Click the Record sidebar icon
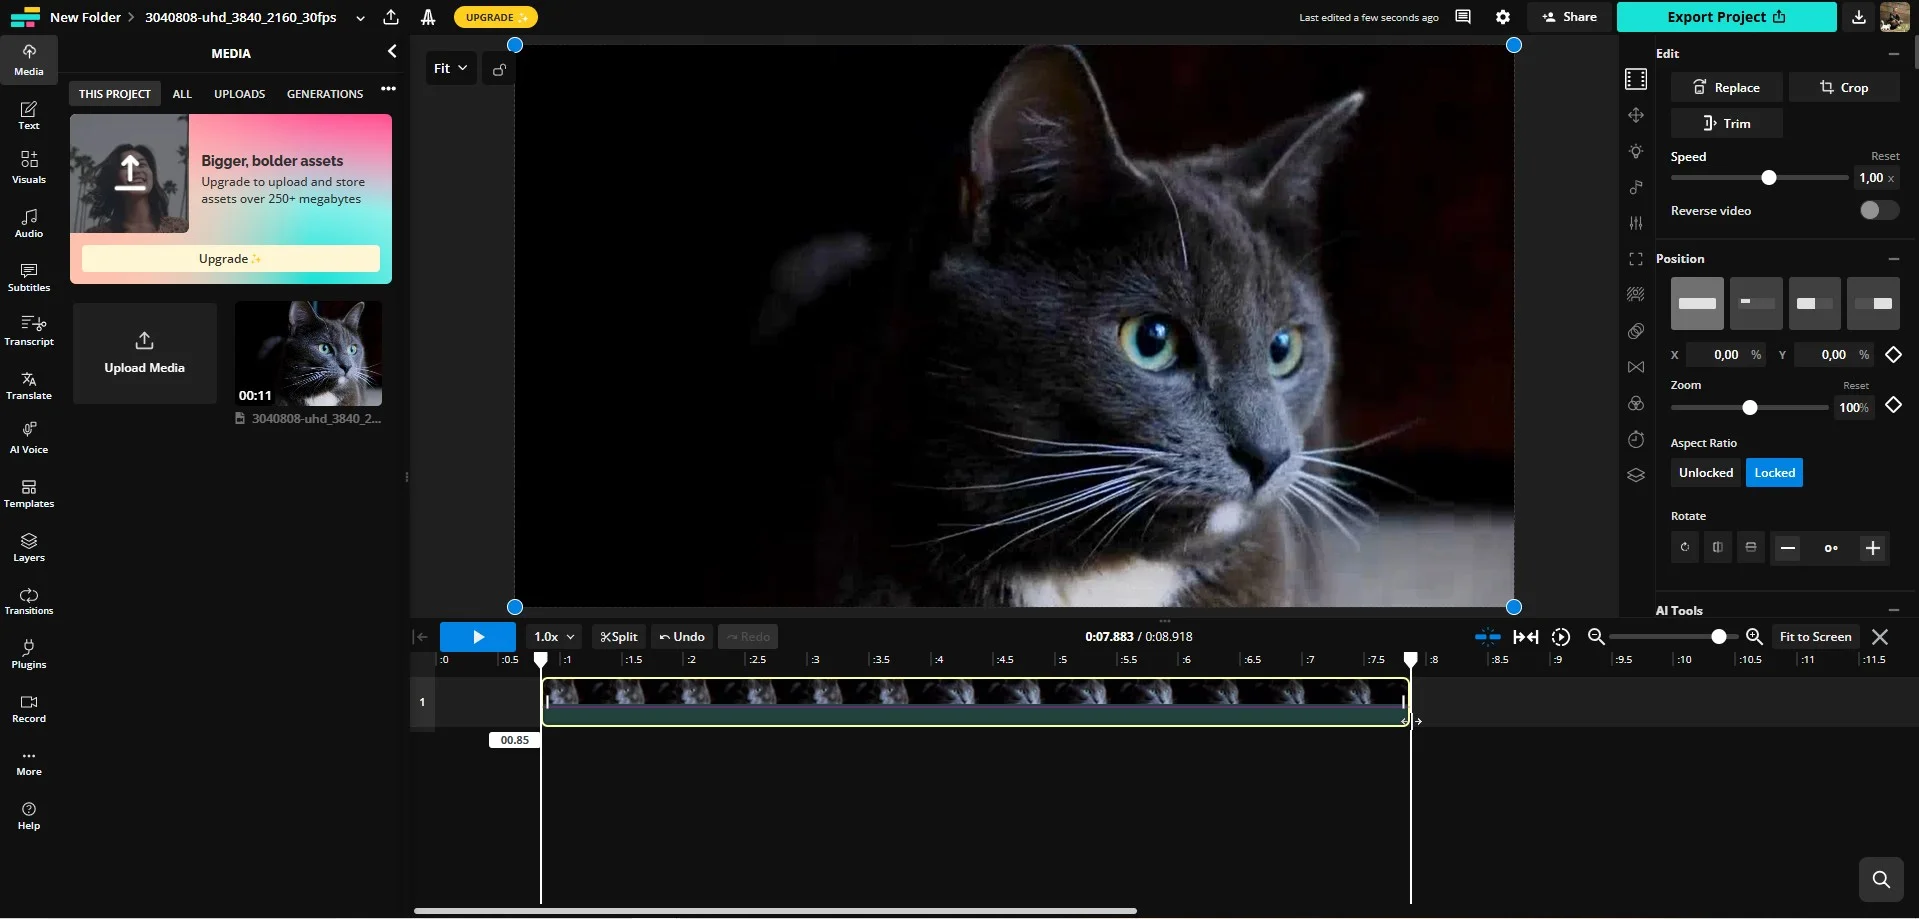 tap(29, 708)
